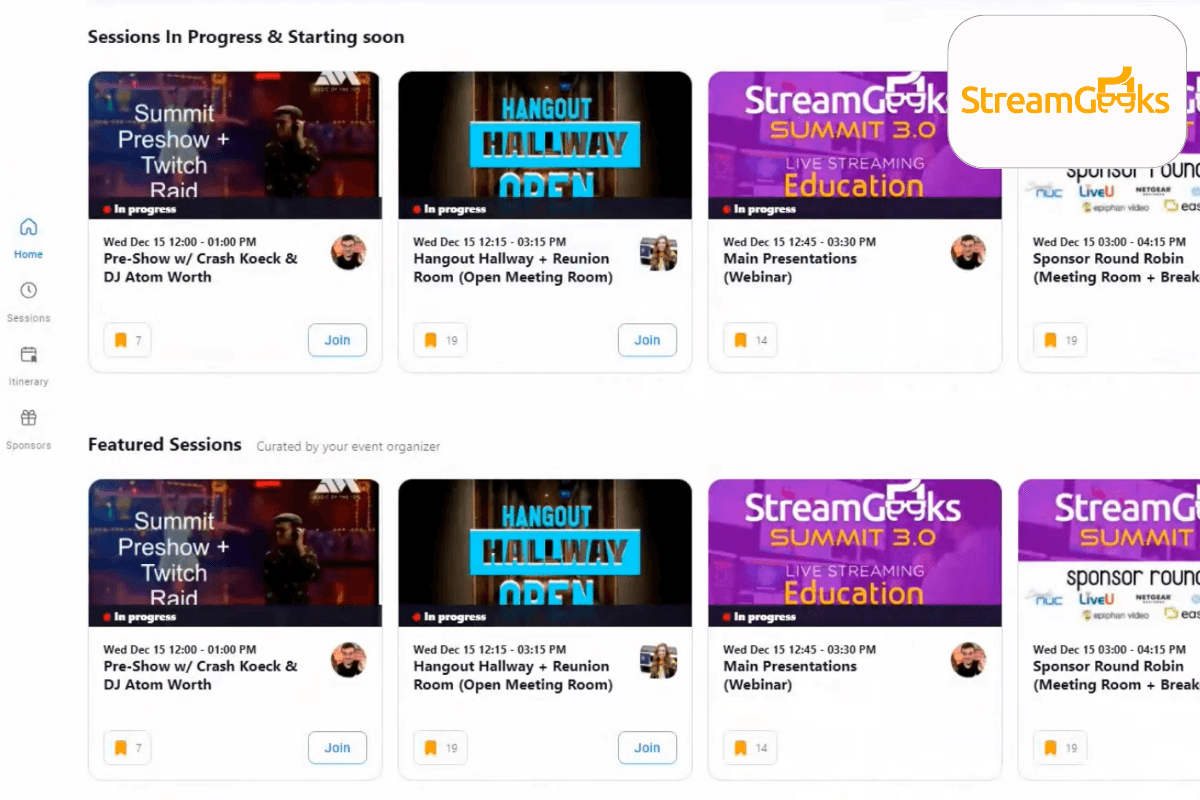This screenshot has width=1200, height=800.
Task: Open Summit Preshow thumbnail under Sessions In Progress
Action: coord(235,145)
